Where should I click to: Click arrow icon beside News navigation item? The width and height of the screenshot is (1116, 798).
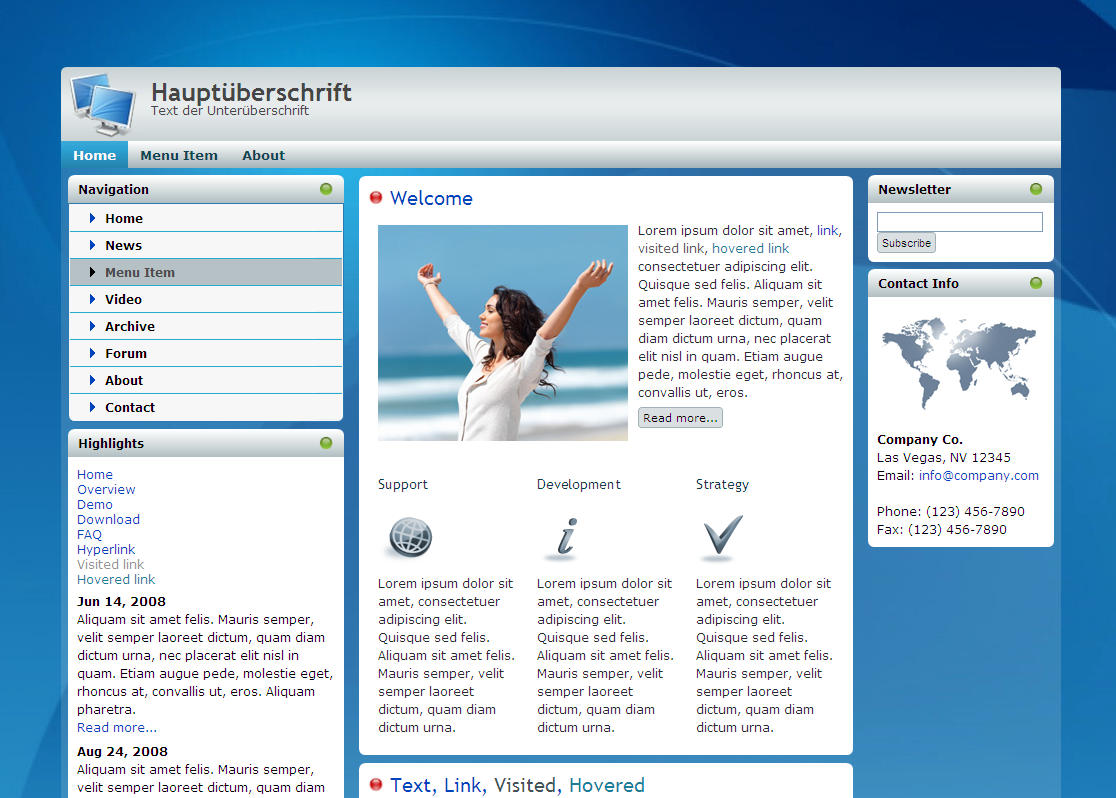coord(92,245)
